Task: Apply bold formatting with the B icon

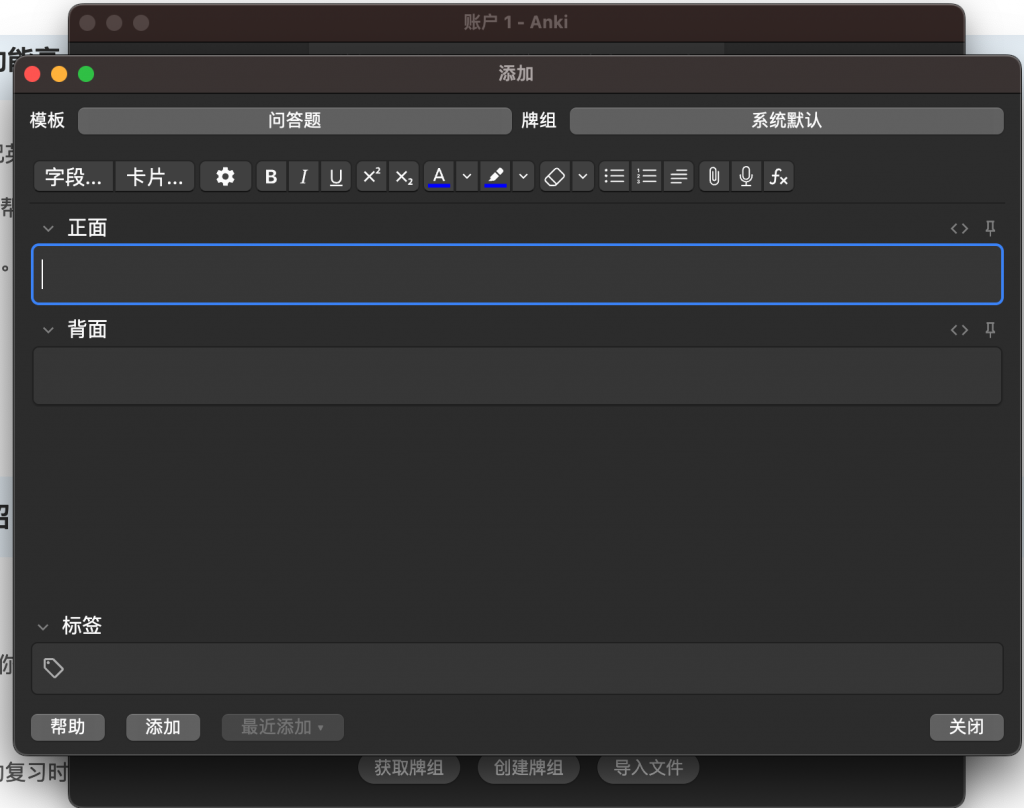Action: (x=271, y=176)
